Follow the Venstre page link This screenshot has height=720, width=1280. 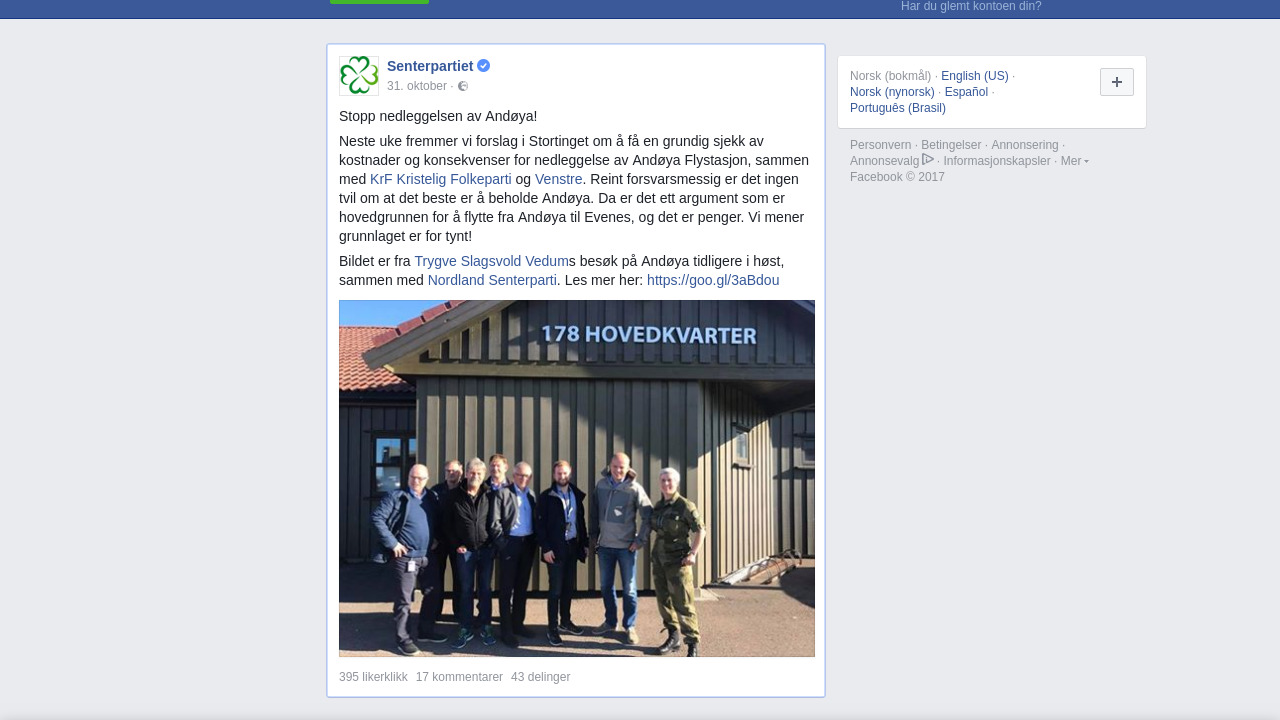click(558, 179)
